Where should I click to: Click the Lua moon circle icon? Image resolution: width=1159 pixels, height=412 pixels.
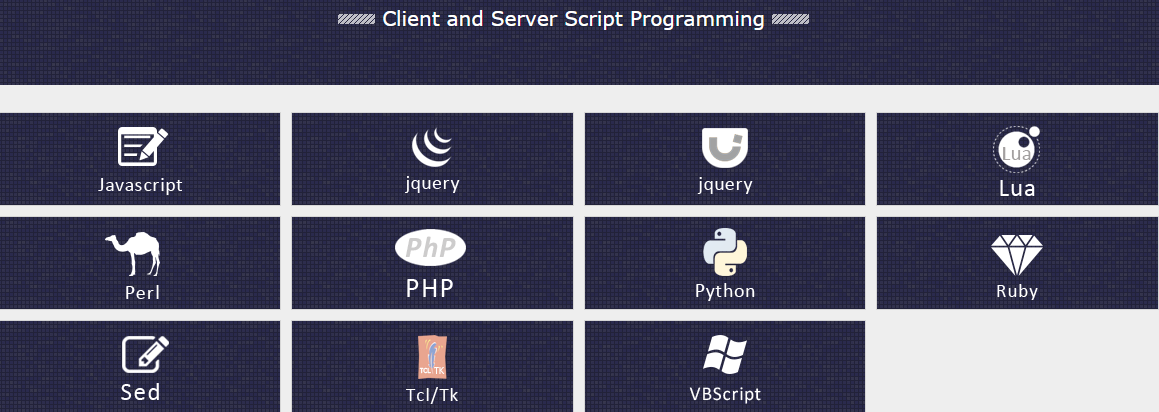click(1016, 149)
